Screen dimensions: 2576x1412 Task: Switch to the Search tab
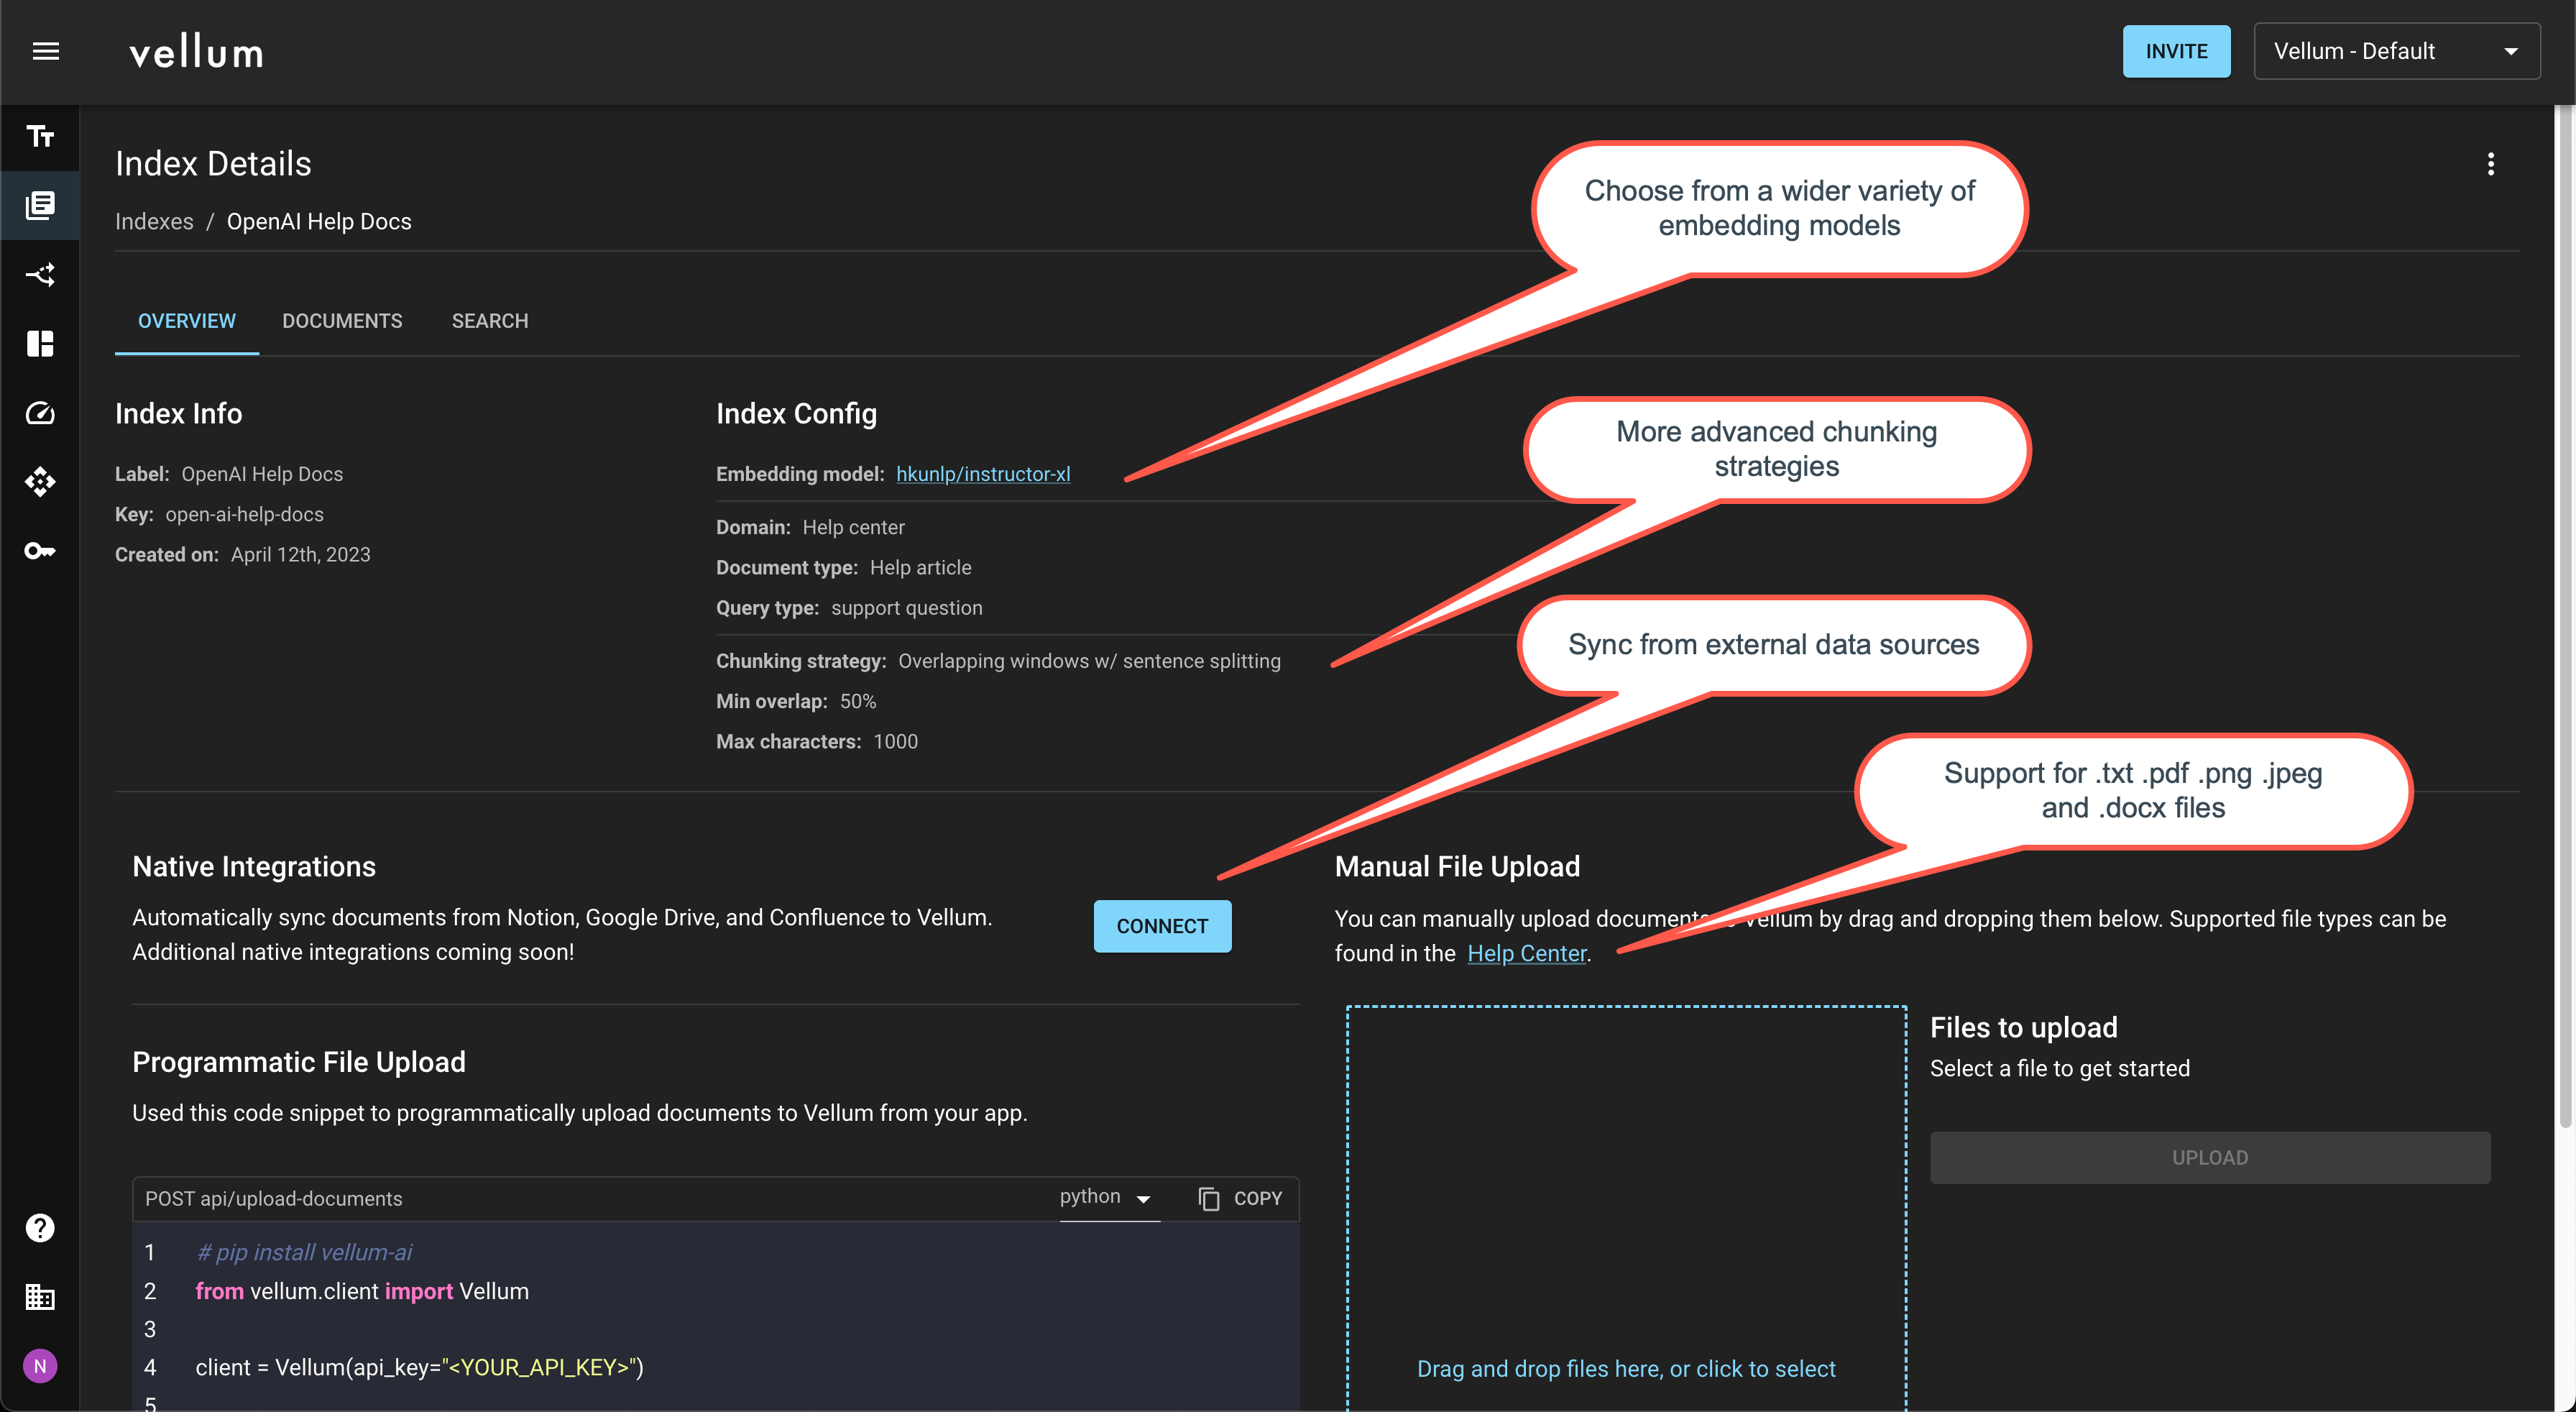click(489, 321)
